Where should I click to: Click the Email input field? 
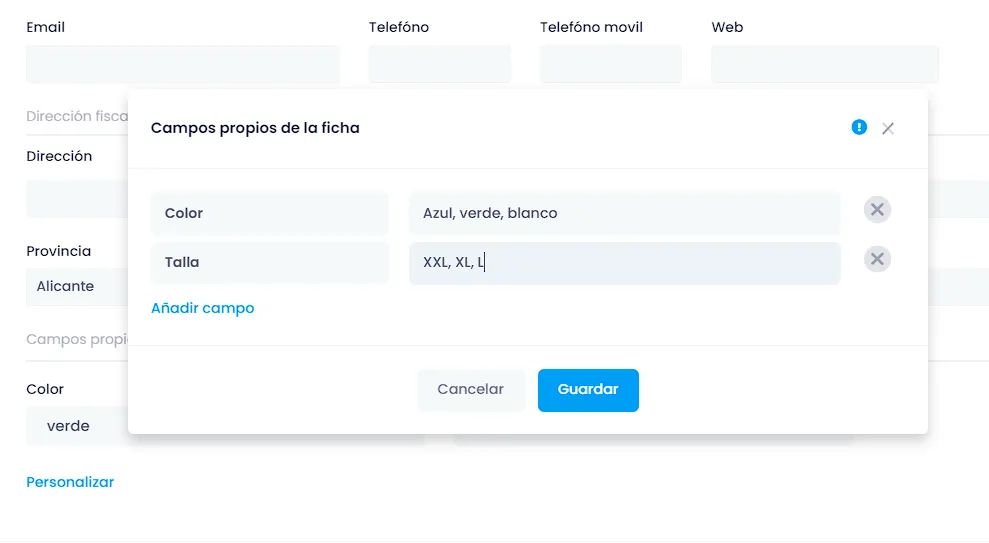pyautogui.click(x=183, y=64)
